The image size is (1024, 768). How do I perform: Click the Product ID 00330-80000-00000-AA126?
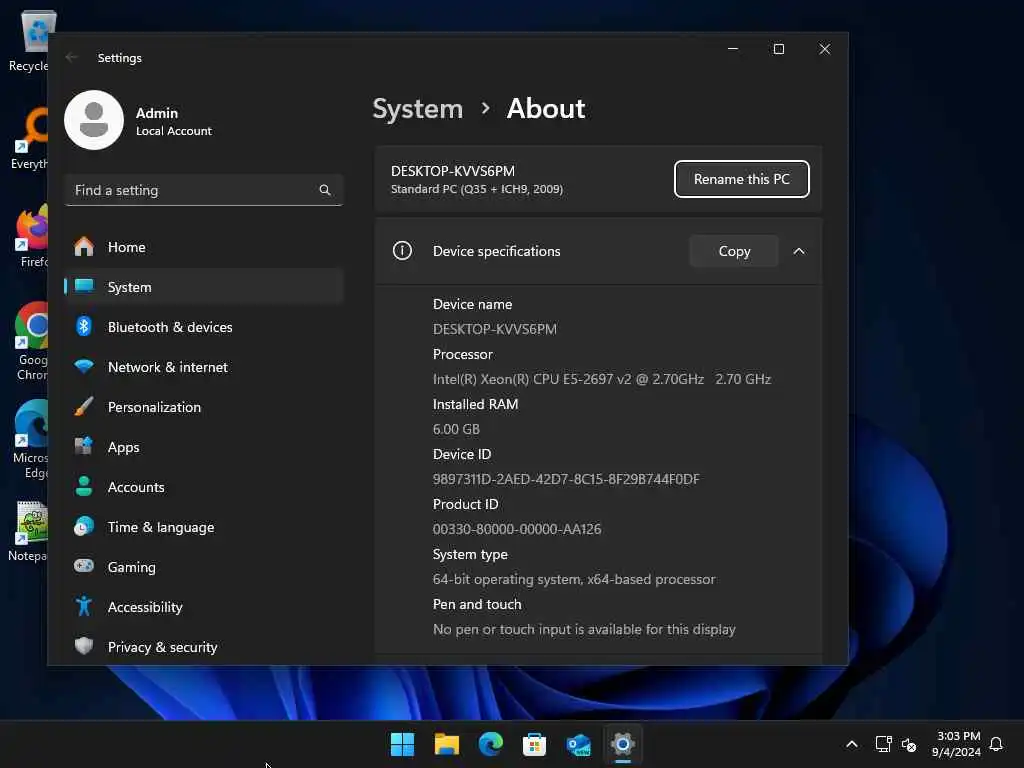pyautogui.click(x=517, y=529)
